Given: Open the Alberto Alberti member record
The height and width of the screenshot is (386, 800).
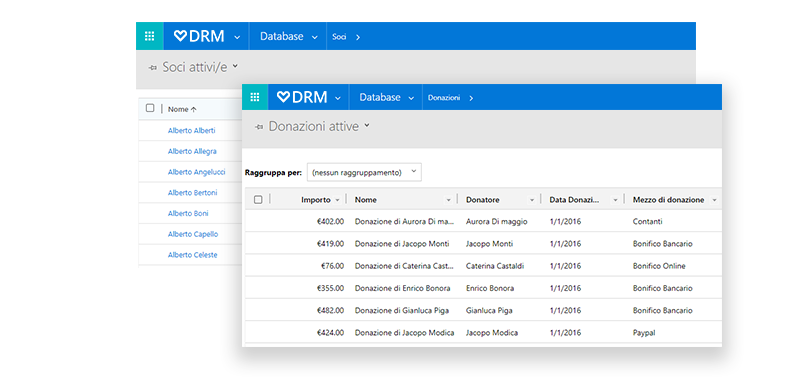Looking at the screenshot, I should 191,131.
